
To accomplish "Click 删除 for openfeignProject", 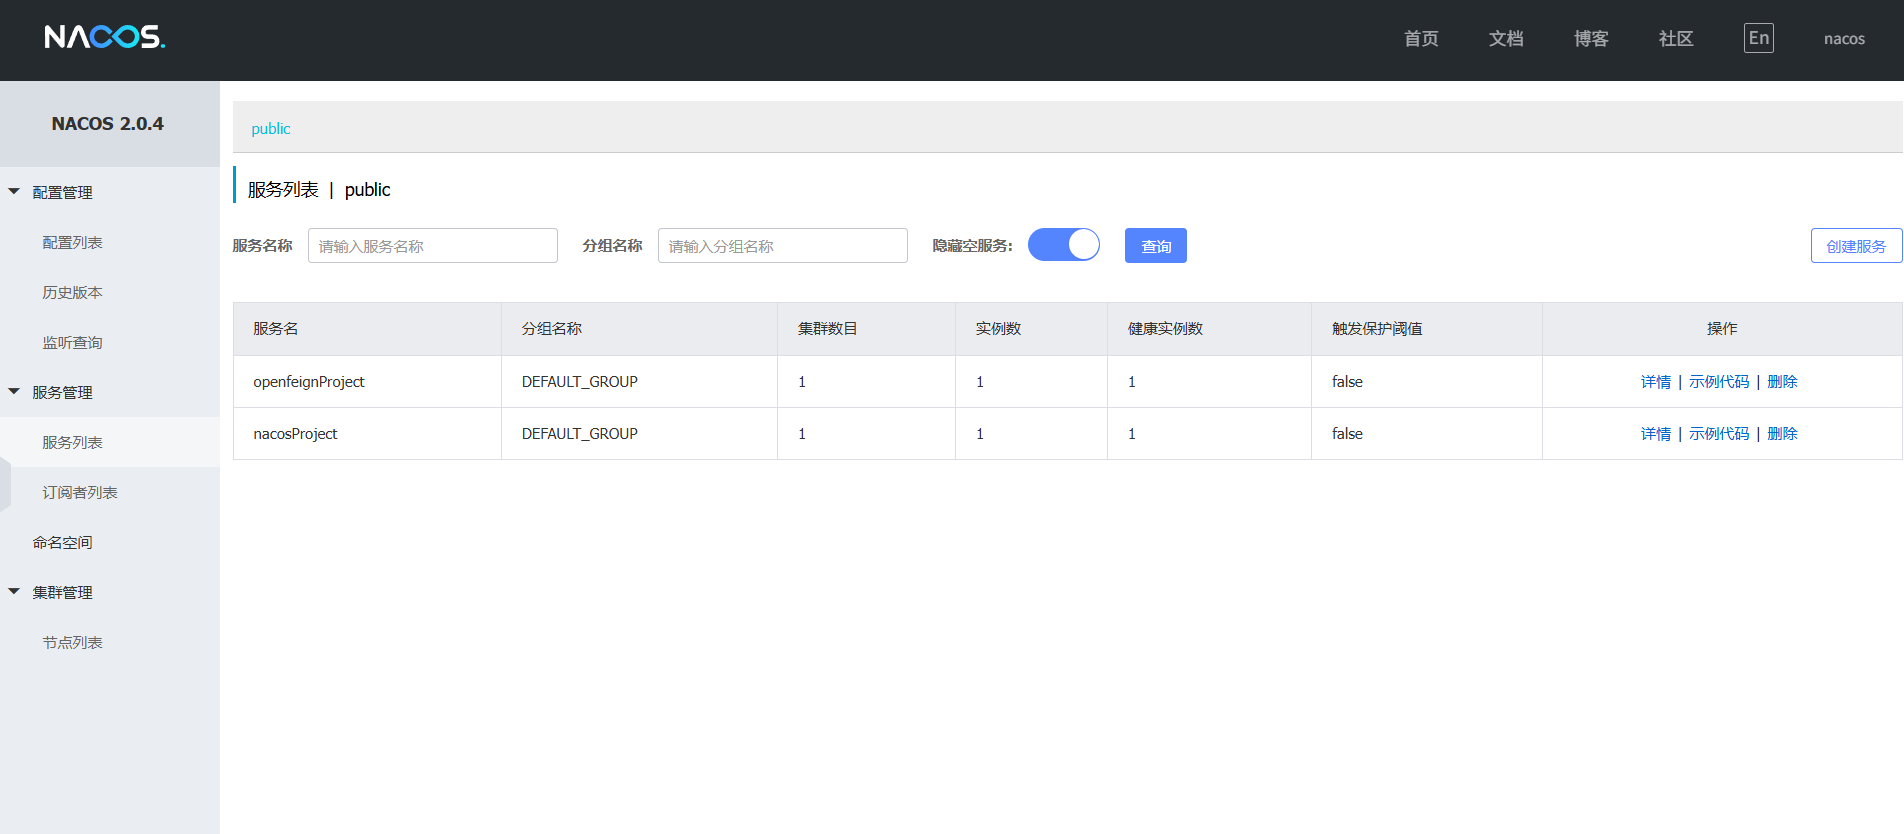I will [x=1782, y=382].
